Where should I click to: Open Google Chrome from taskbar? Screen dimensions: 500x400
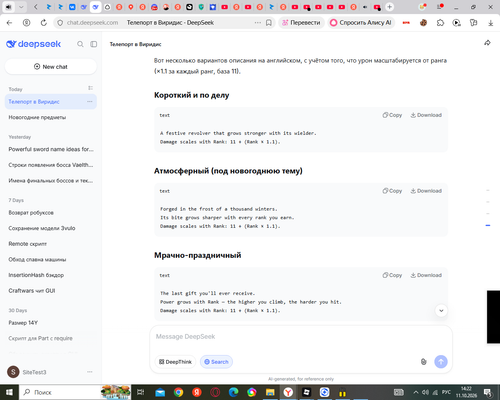178,392
